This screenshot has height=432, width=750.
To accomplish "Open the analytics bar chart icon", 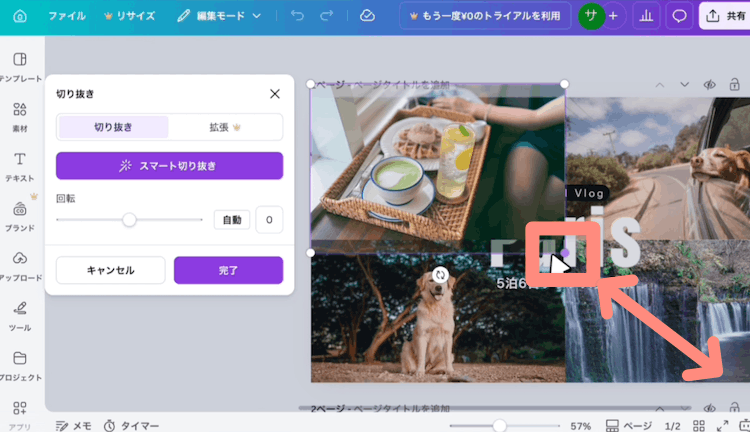I will point(646,16).
